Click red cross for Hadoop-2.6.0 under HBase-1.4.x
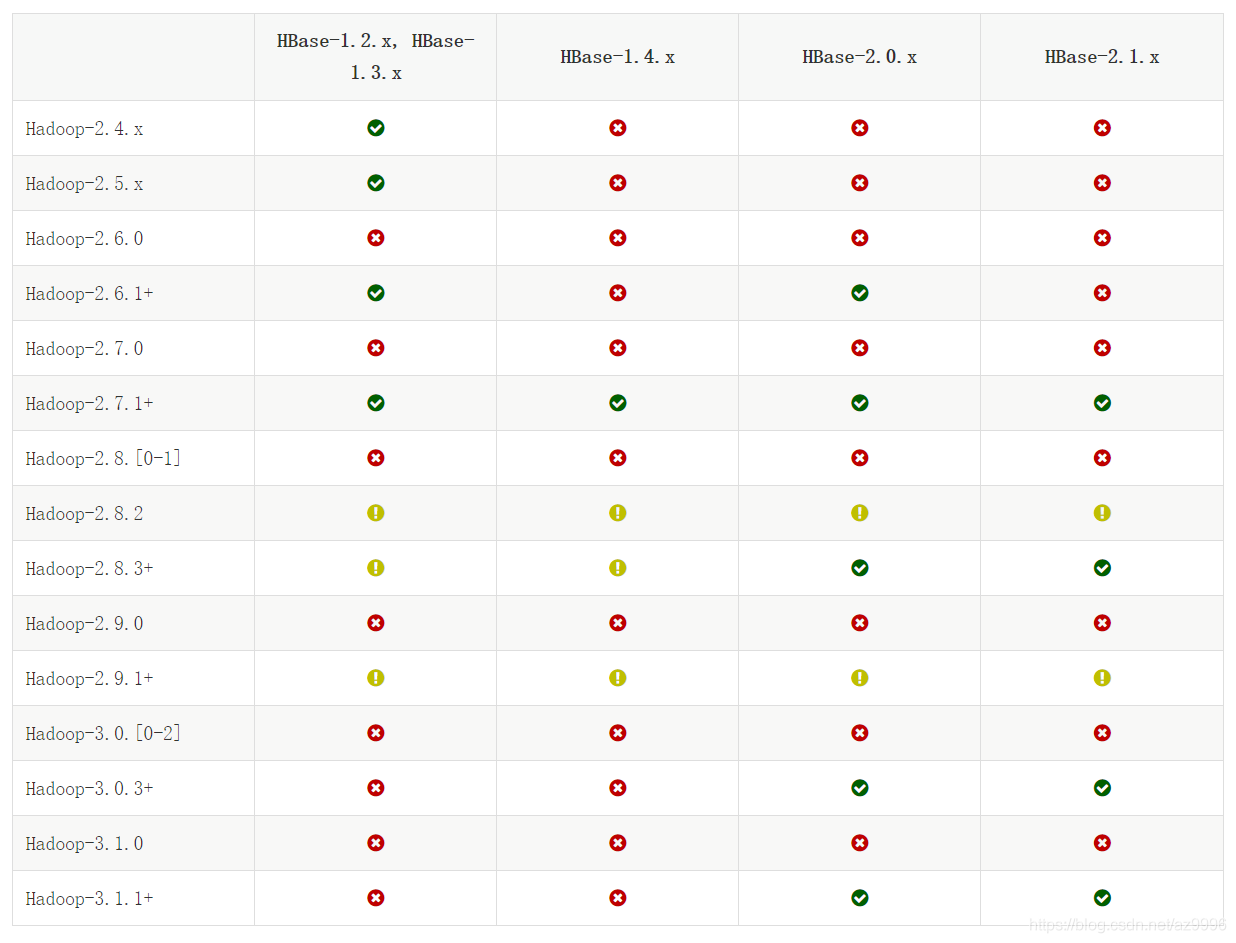 click(x=618, y=238)
